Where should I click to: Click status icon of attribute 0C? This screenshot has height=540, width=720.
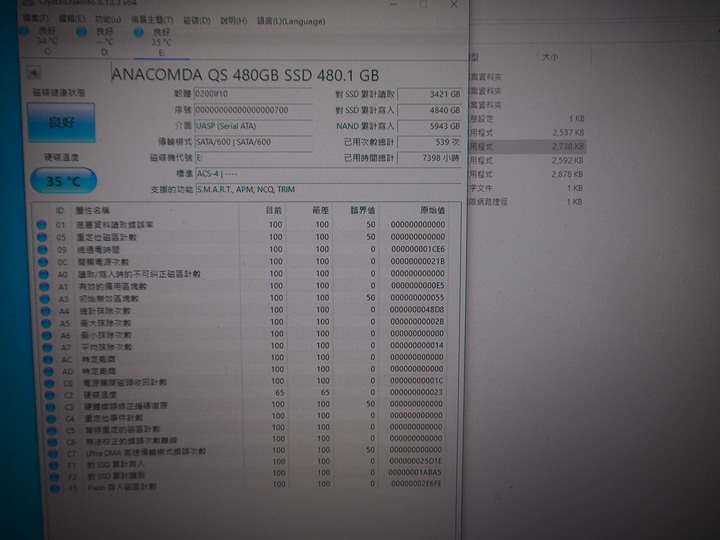tap(43, 262)
